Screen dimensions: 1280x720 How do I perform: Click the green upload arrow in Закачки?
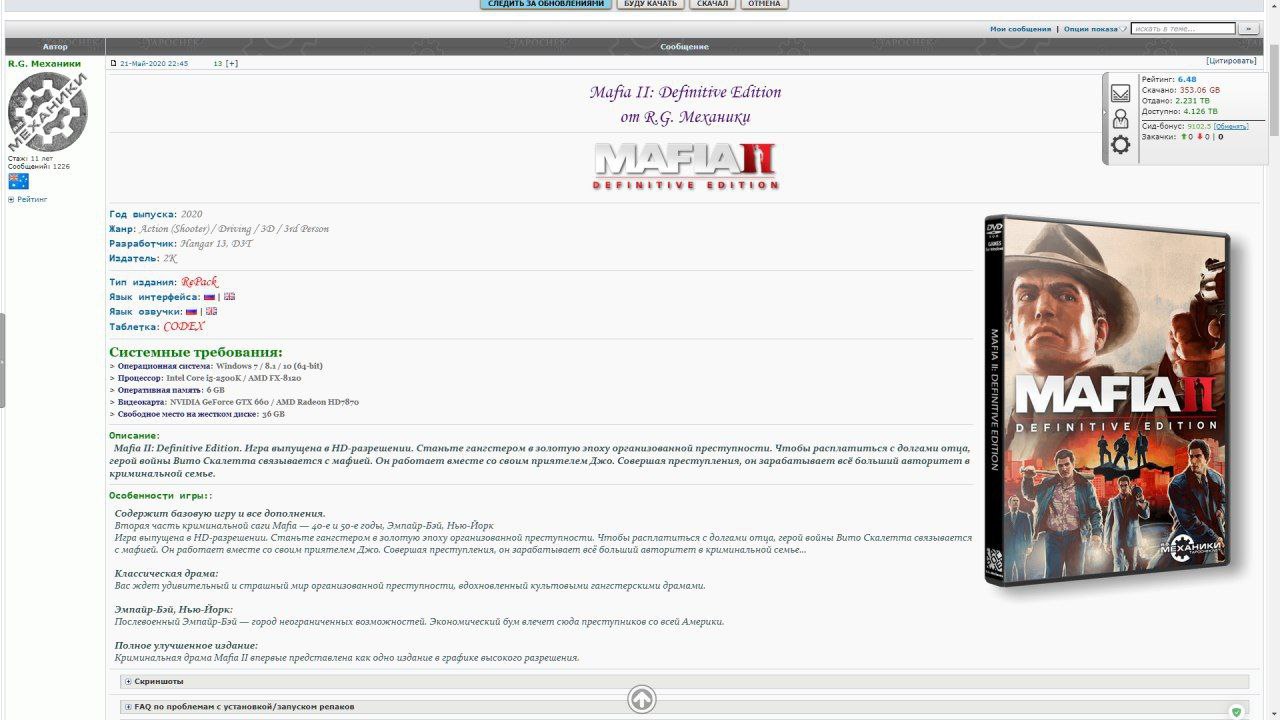1184,136
